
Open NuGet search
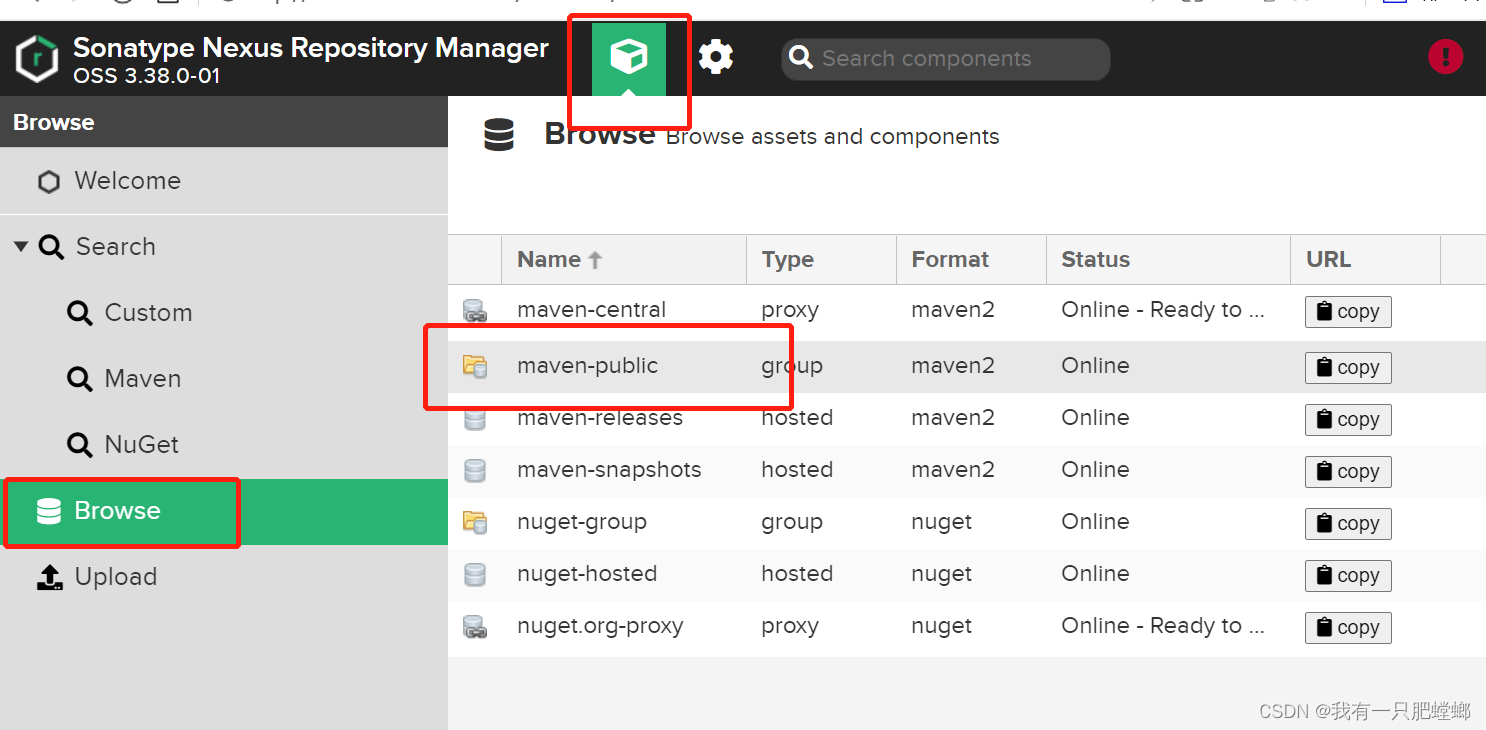[142, 445]
